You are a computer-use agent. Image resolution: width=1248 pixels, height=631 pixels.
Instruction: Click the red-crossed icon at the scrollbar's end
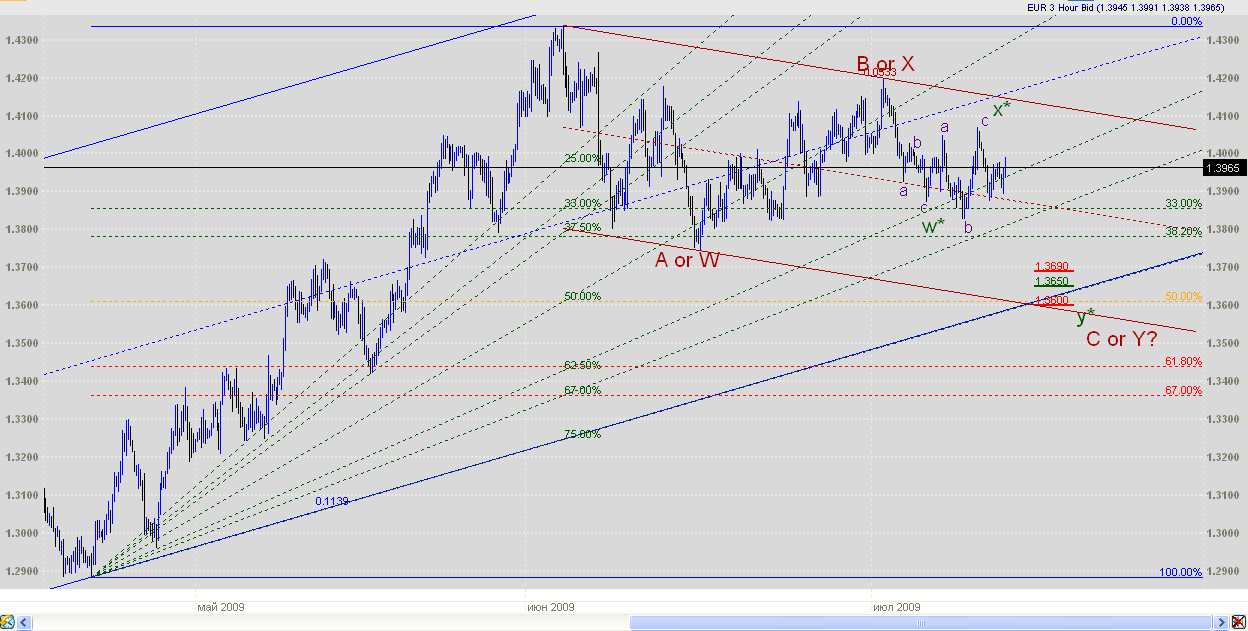pyautogui.click(x=1238, y=622)
